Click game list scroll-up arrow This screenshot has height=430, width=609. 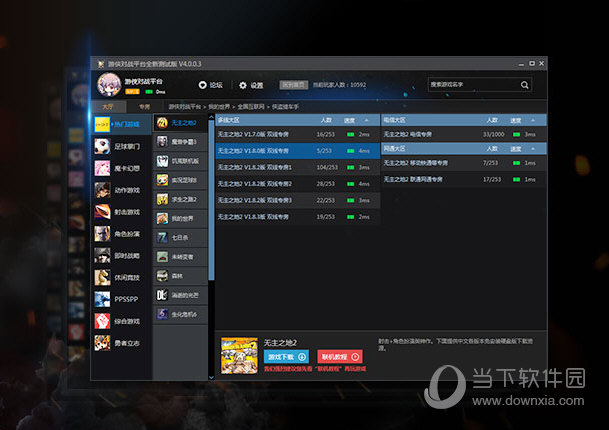coord(211,117)
